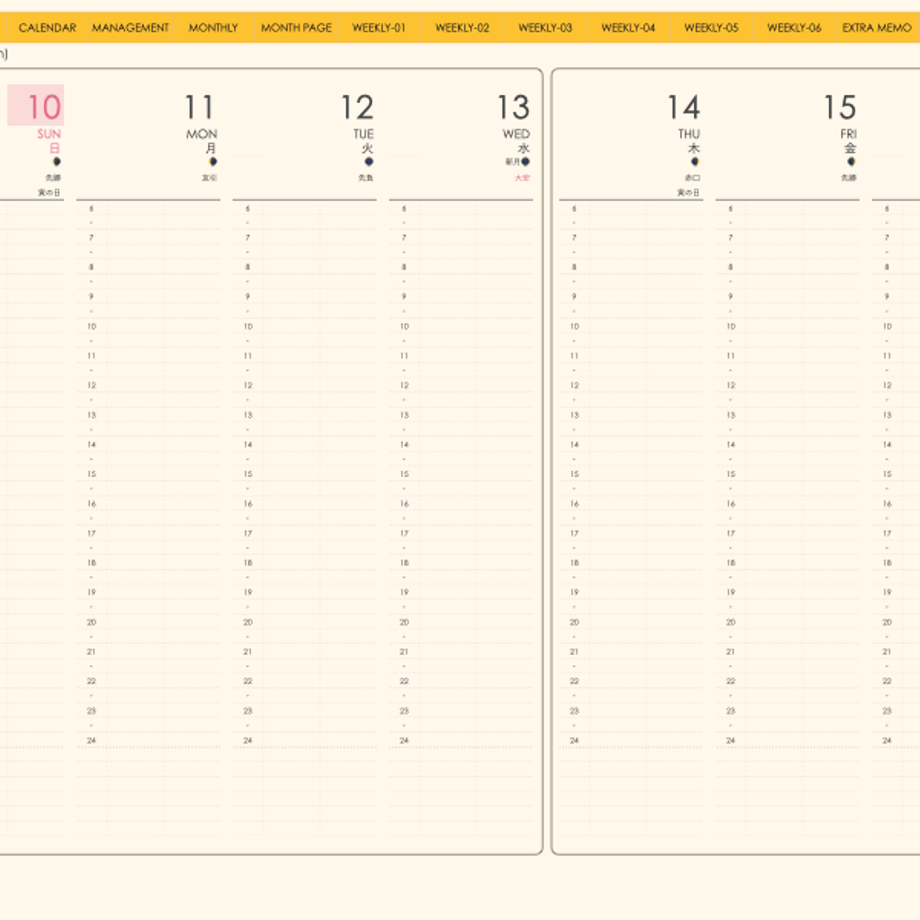Viewport: 920px width, 920px height.
Task: Click the TUE weekday label
Action: coord(364,134)
